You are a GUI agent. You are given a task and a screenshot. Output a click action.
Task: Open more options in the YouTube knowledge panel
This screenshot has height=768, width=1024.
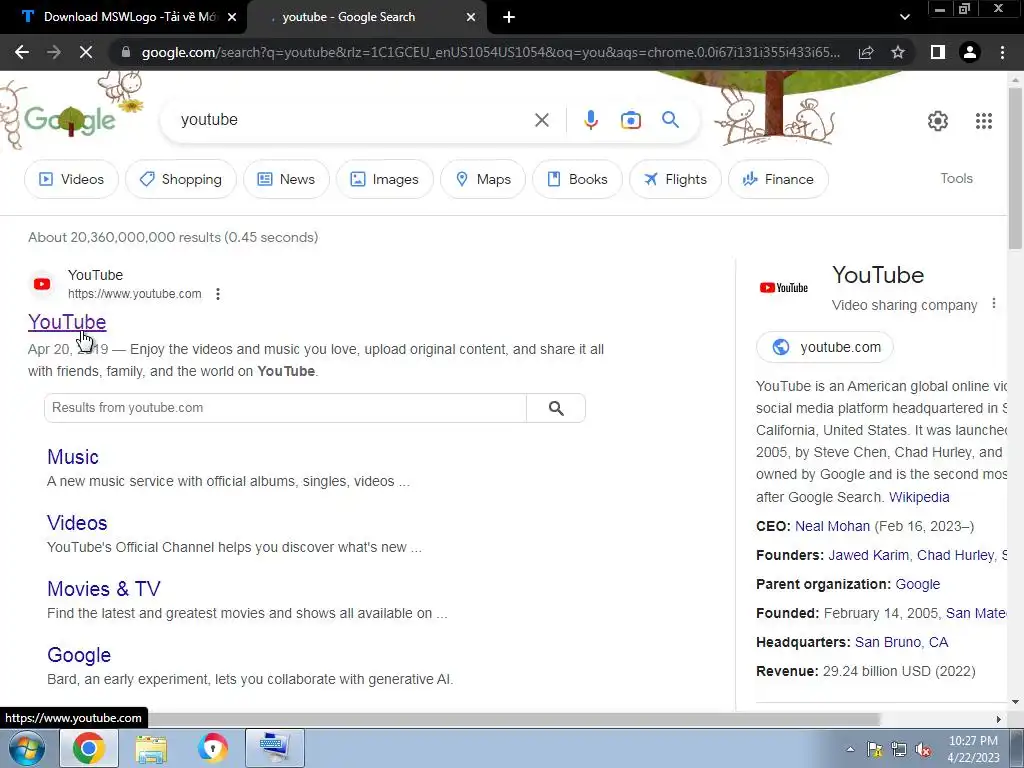(x=993, y=304)
